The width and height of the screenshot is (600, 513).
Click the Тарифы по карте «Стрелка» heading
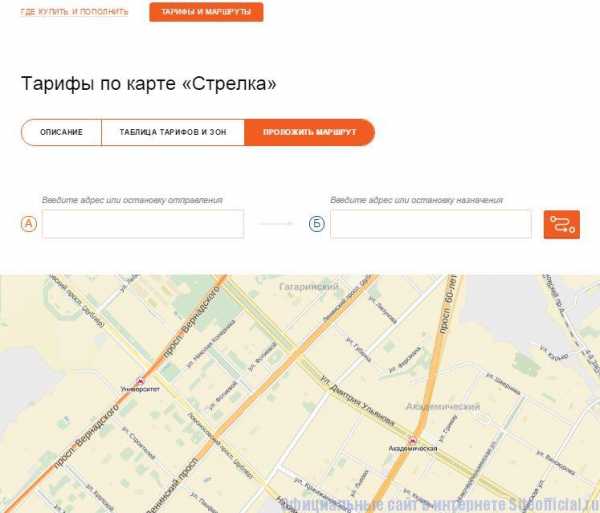(x=148, y=83)
